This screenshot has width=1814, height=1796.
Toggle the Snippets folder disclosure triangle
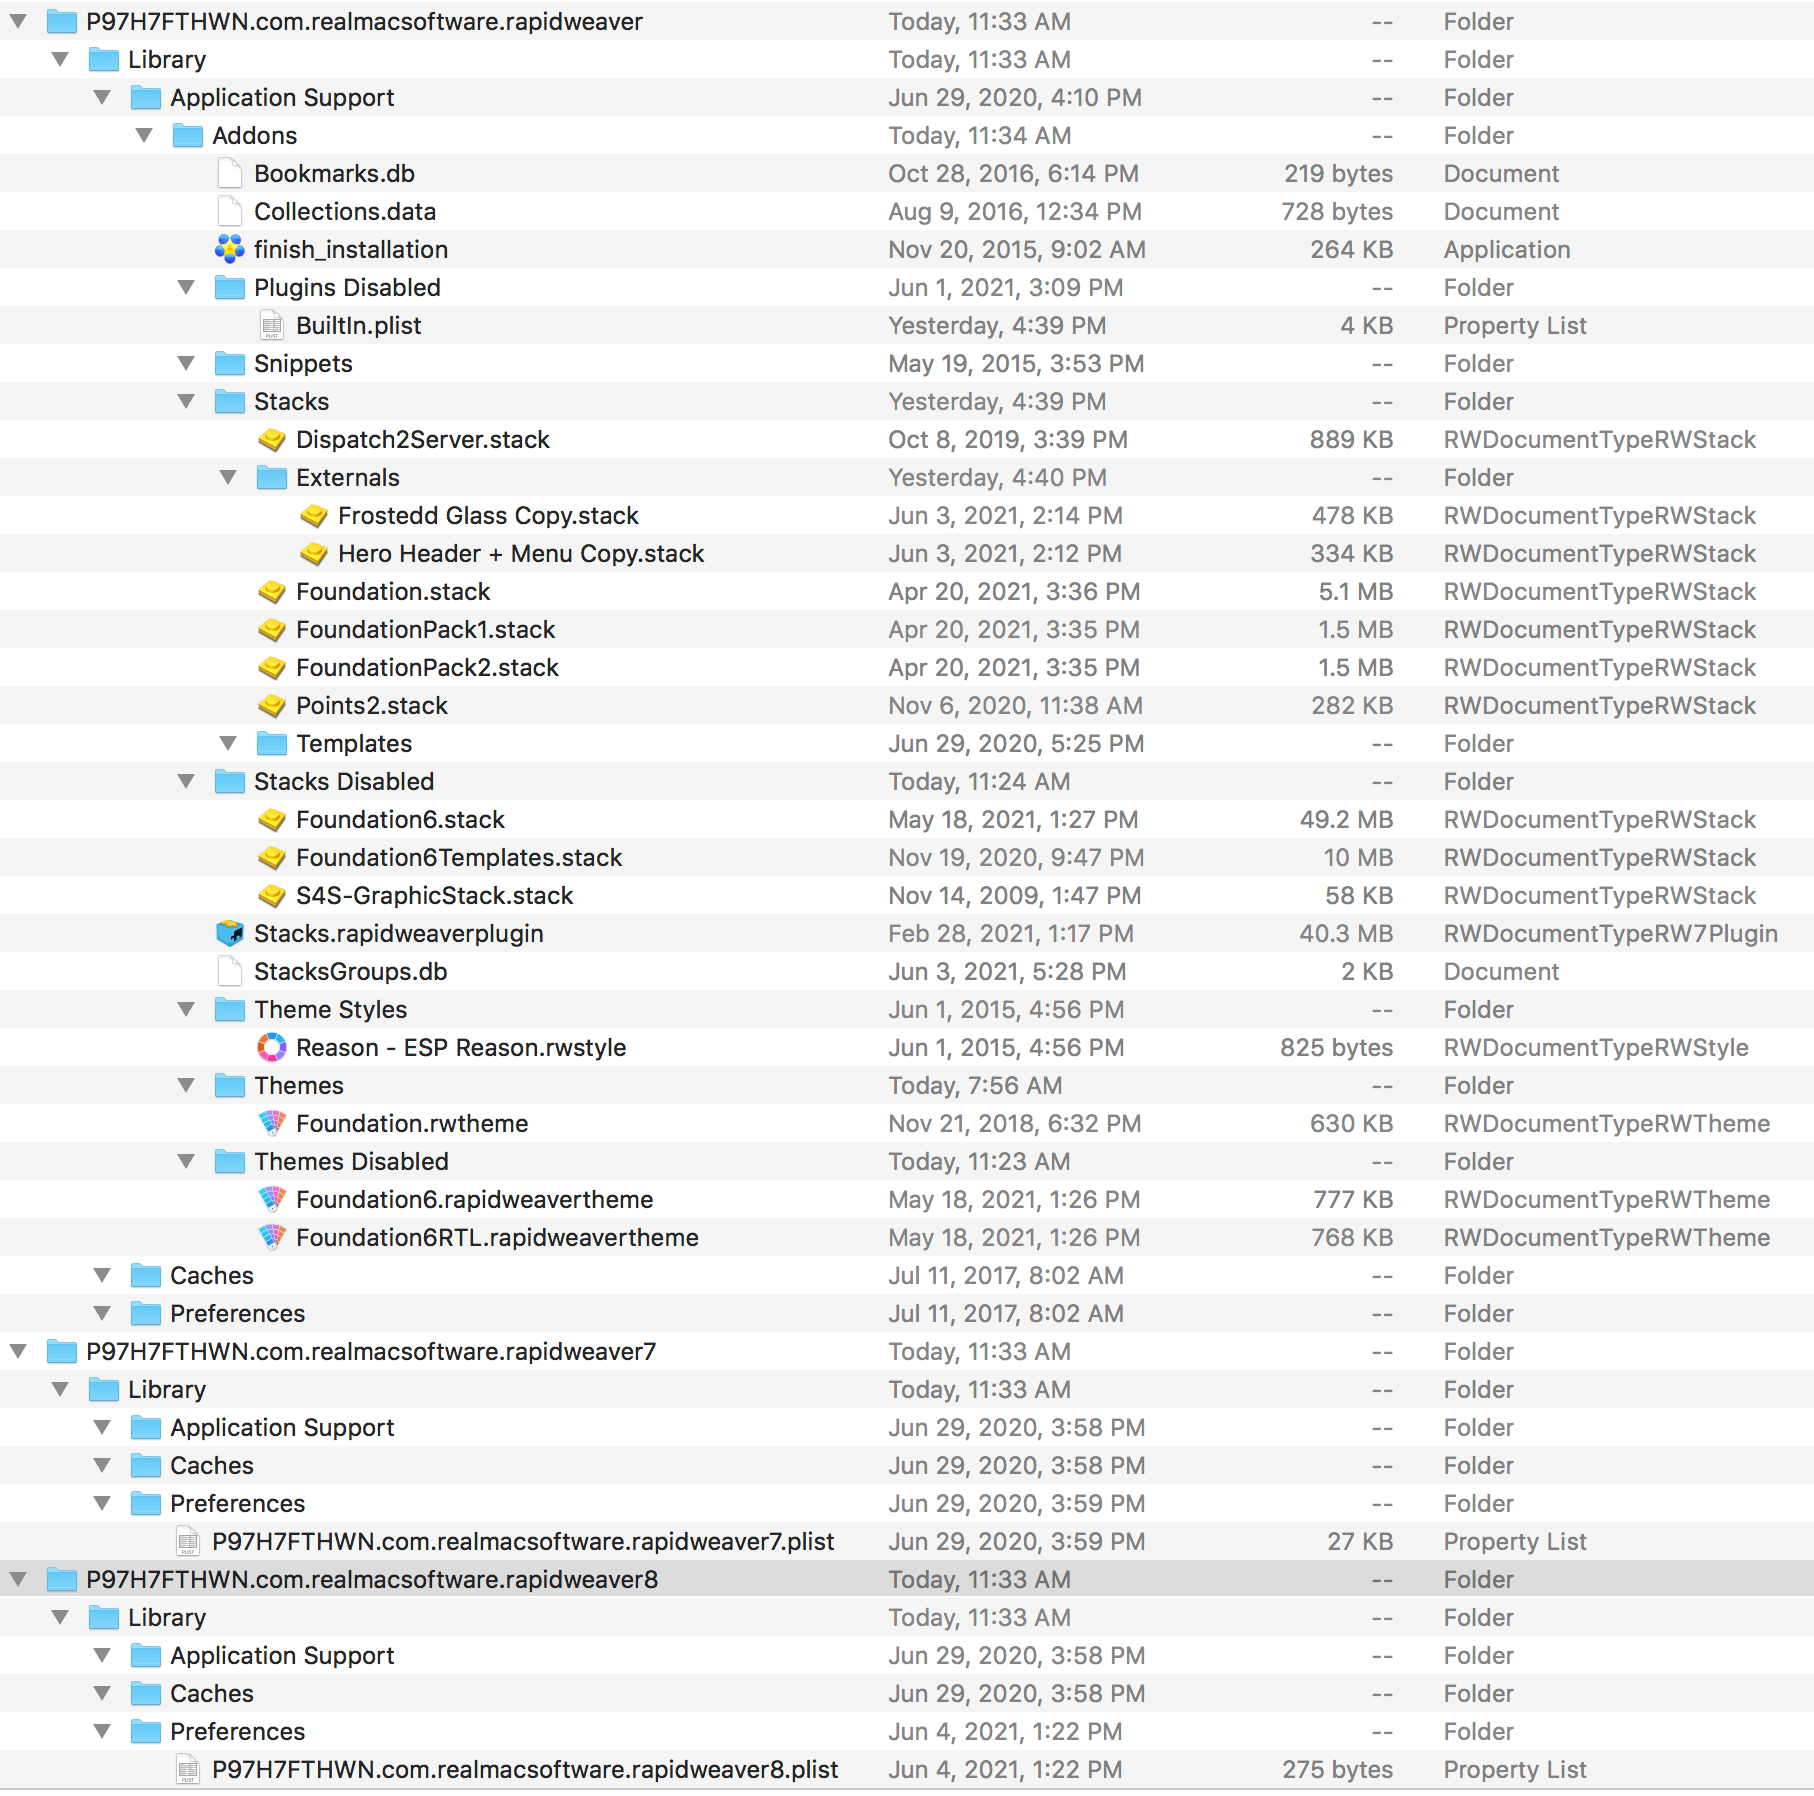click(x=186, y=363)
